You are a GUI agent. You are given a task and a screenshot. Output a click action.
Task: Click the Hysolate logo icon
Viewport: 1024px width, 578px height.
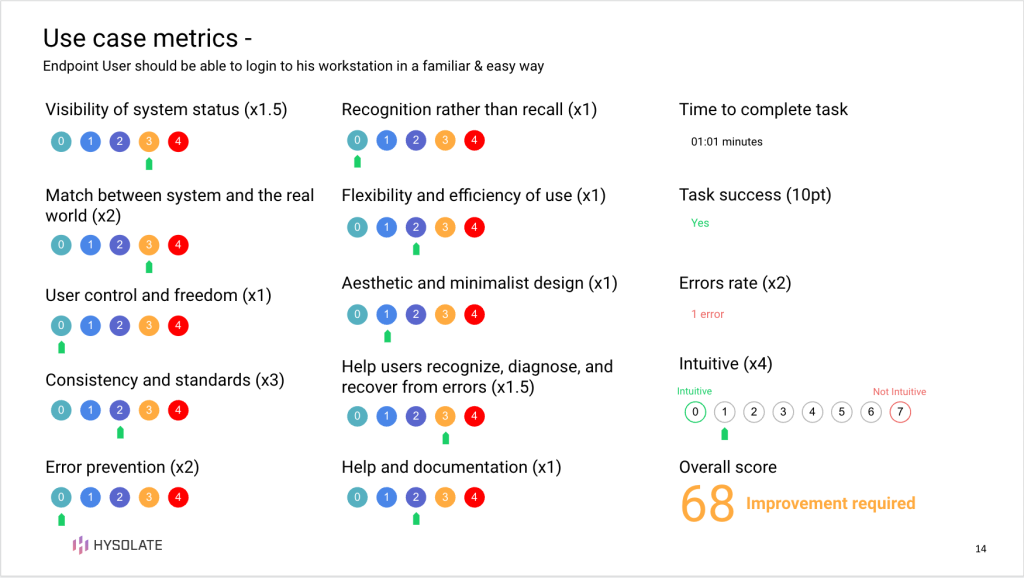(x=80, y=545)
